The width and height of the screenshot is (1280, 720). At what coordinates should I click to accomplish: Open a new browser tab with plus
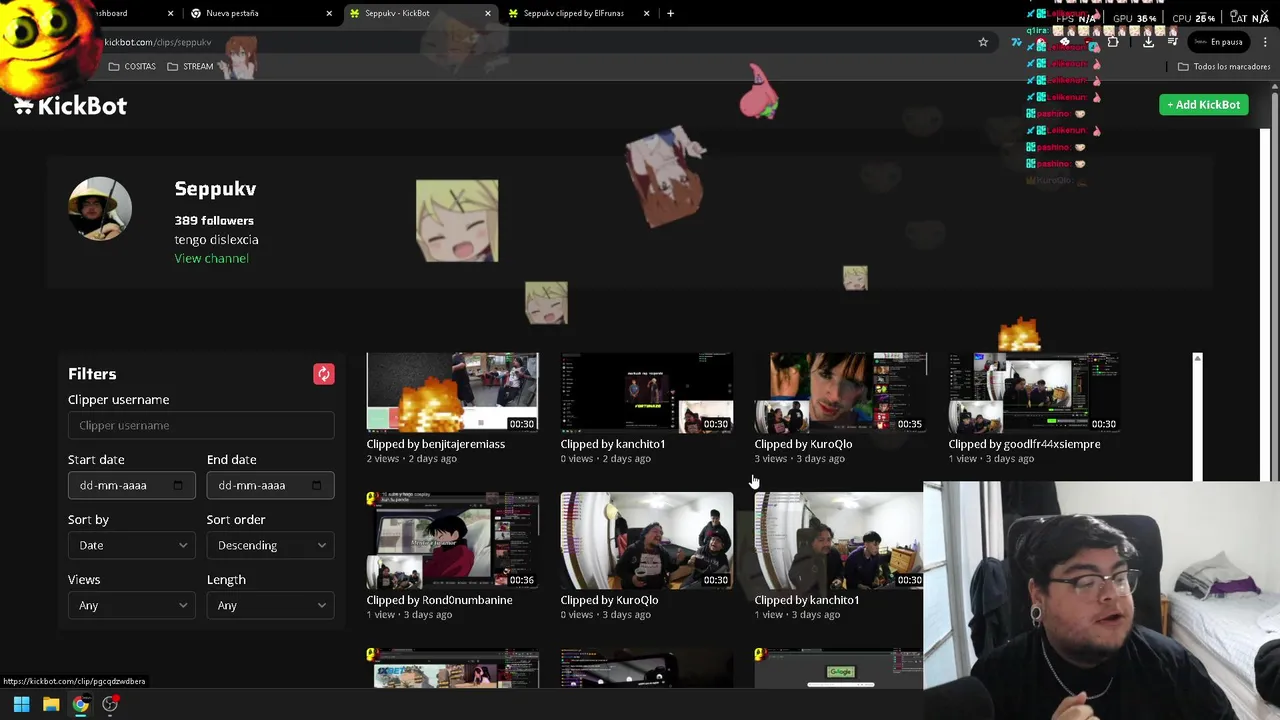coord(670,13)
